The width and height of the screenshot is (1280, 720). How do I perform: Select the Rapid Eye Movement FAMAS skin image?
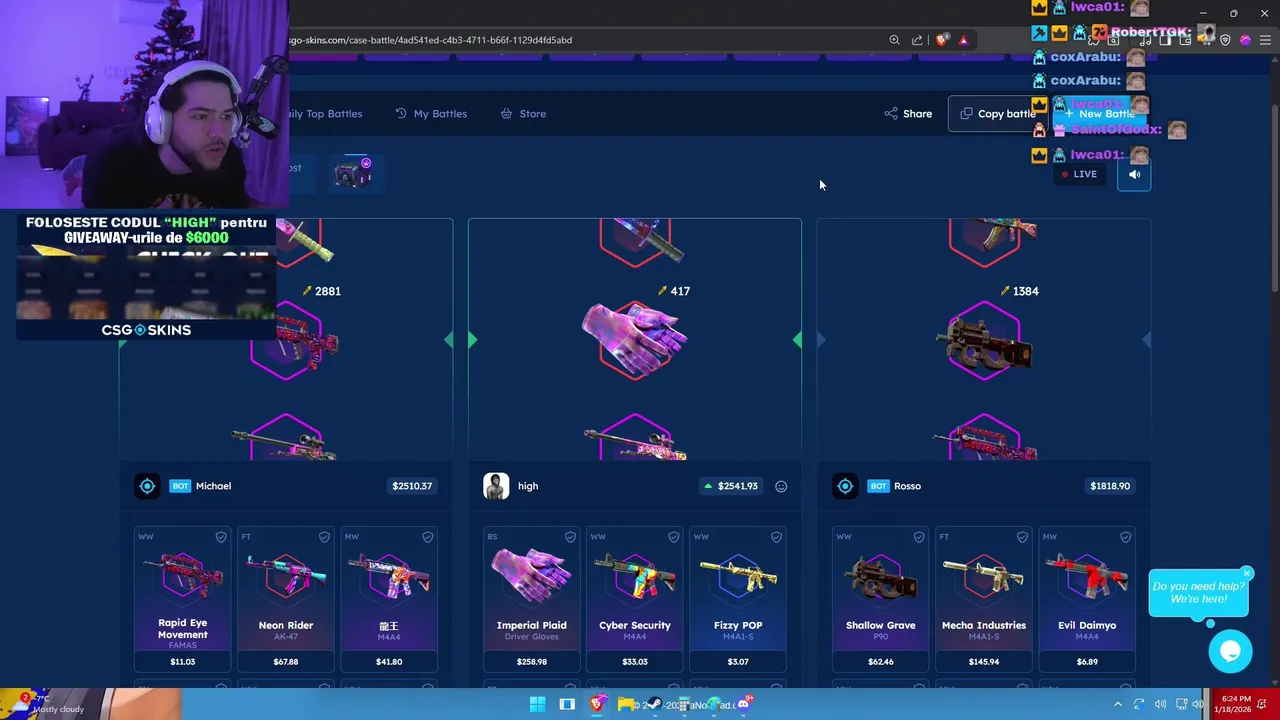183,577
